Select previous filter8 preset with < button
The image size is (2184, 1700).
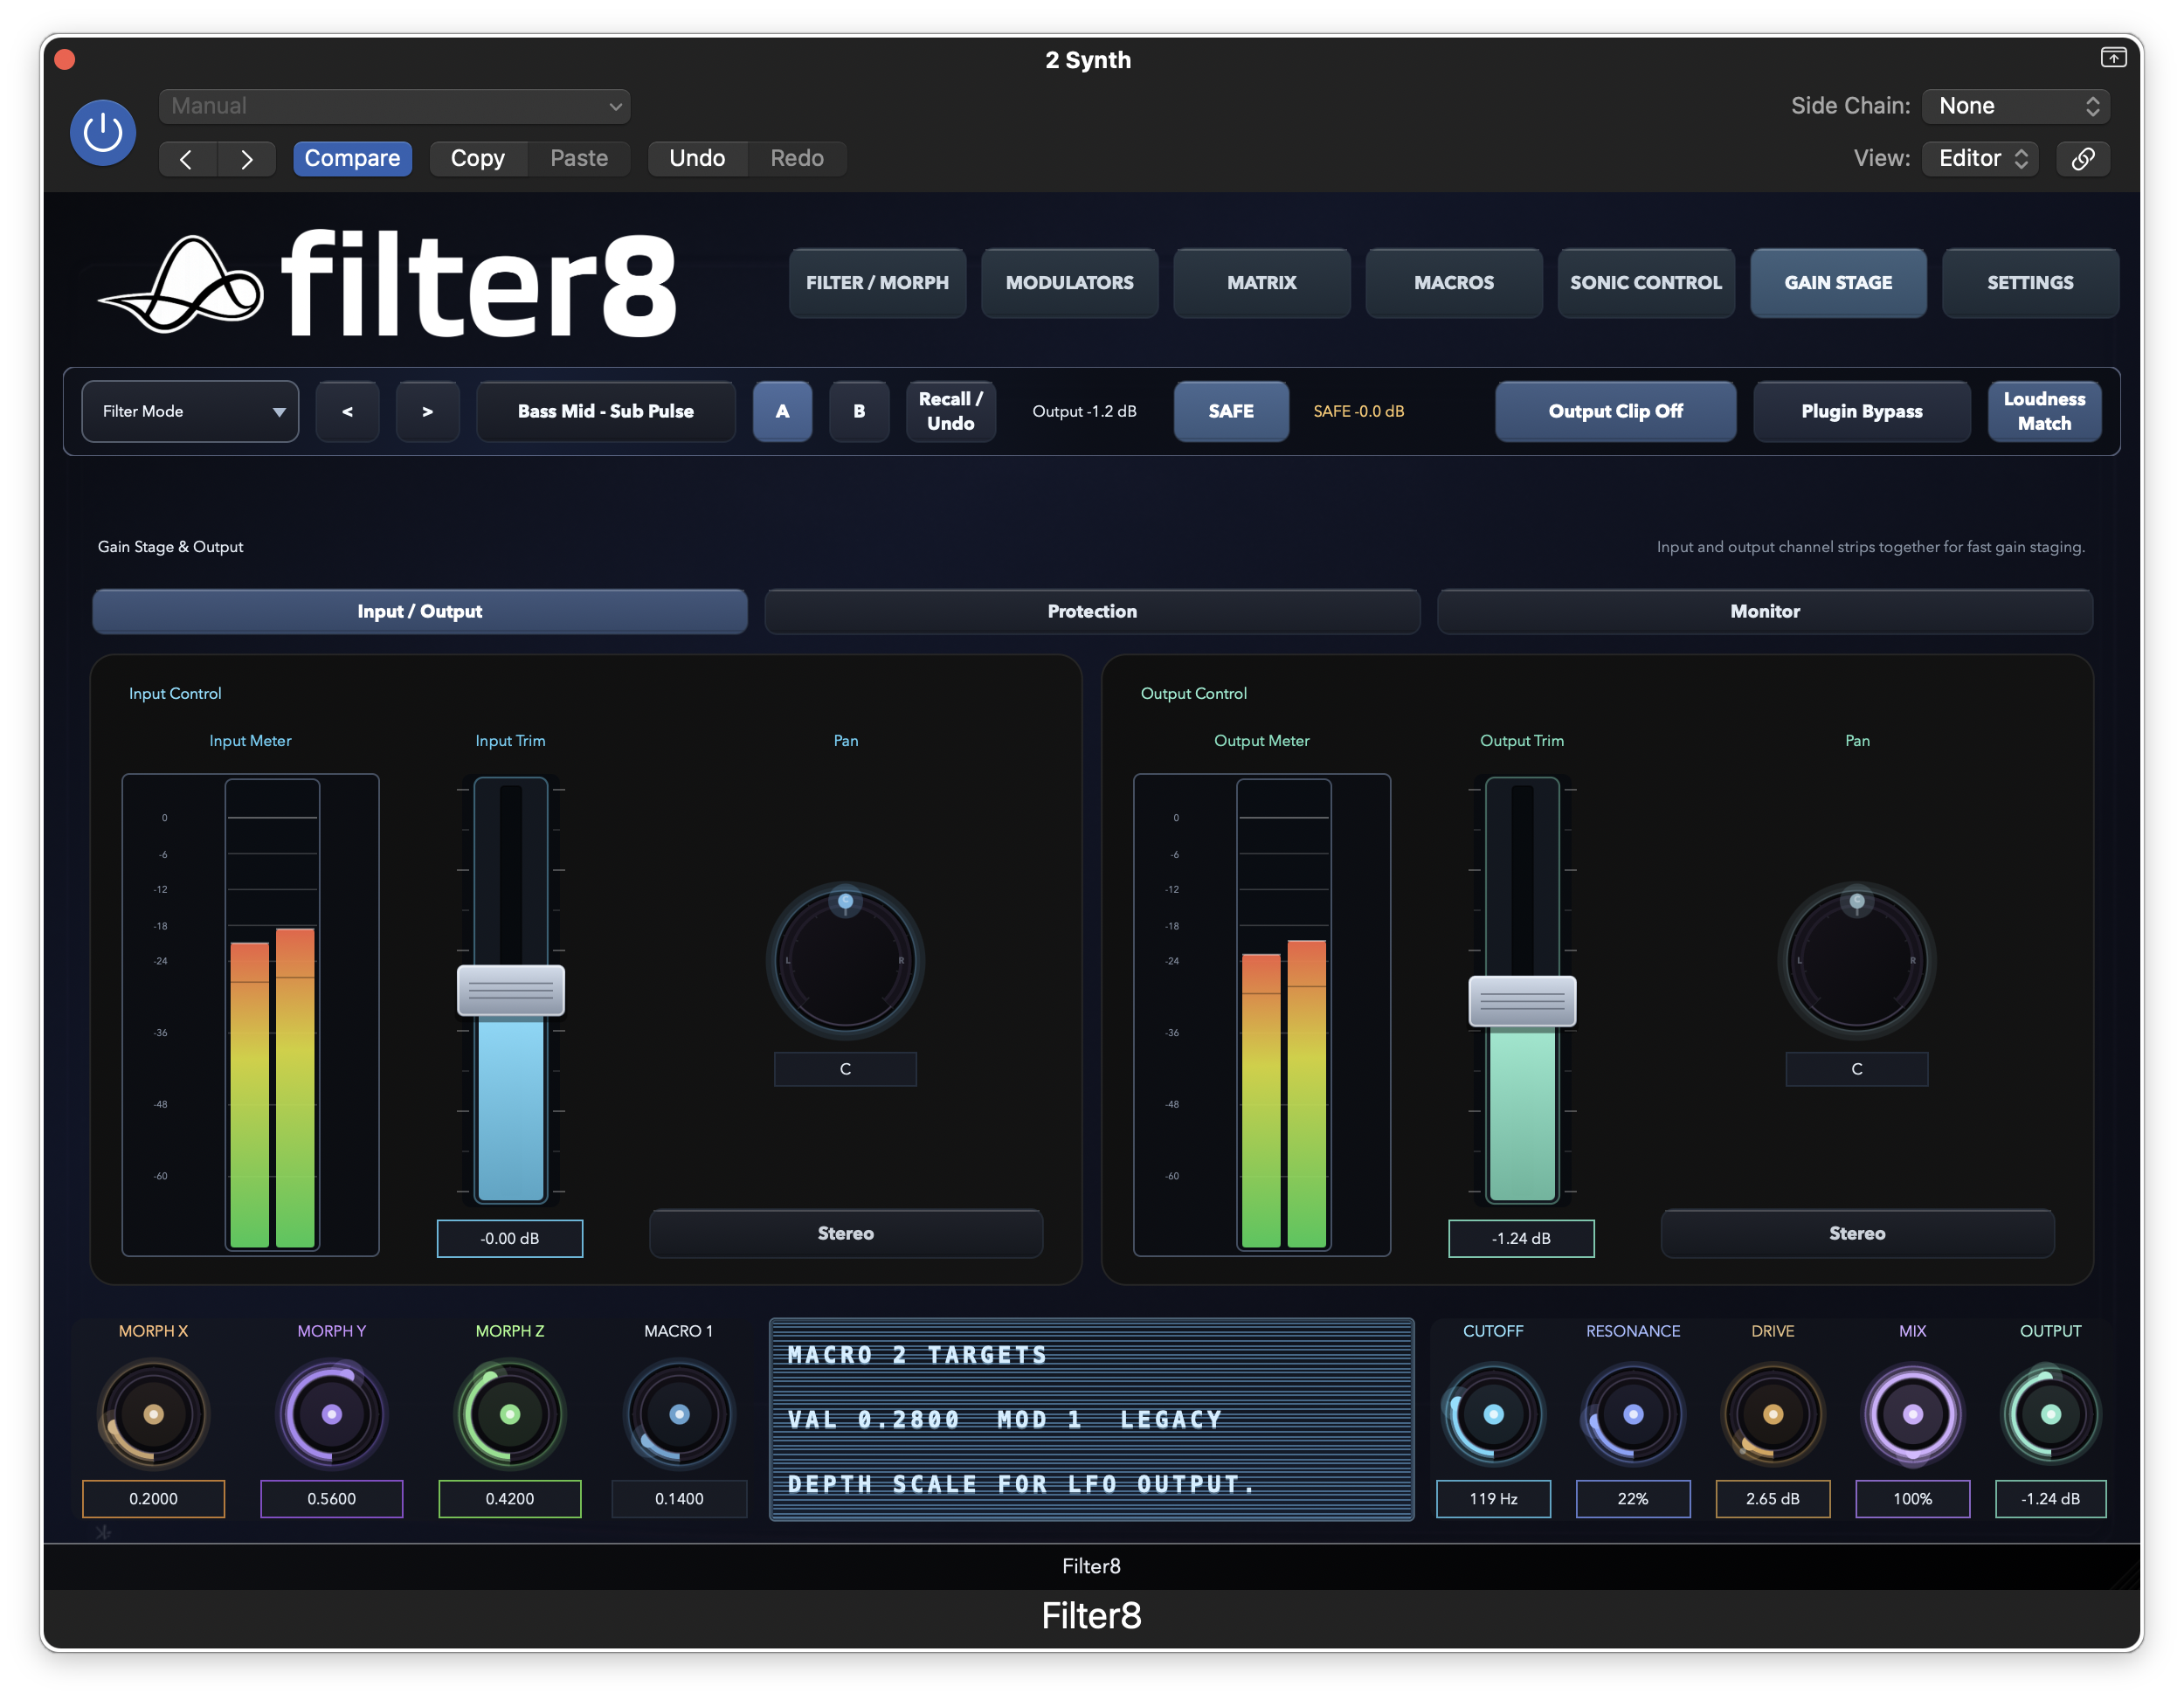pyautogui.click(x=347, y=411)
